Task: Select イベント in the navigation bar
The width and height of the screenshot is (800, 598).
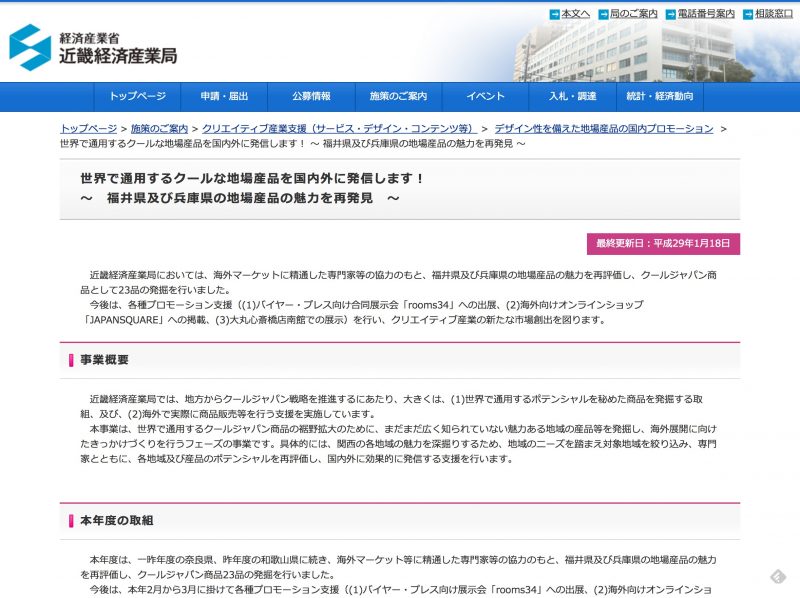Action: (x=485, y=96)
